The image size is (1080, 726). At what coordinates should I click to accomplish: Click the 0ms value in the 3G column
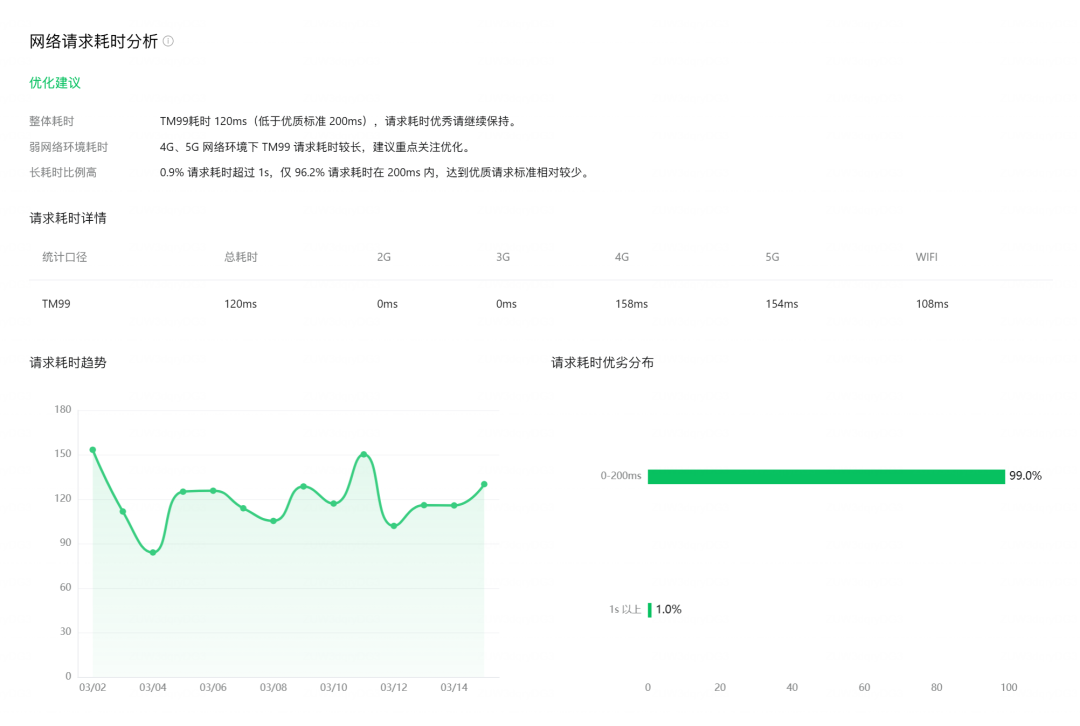point(506,304)
